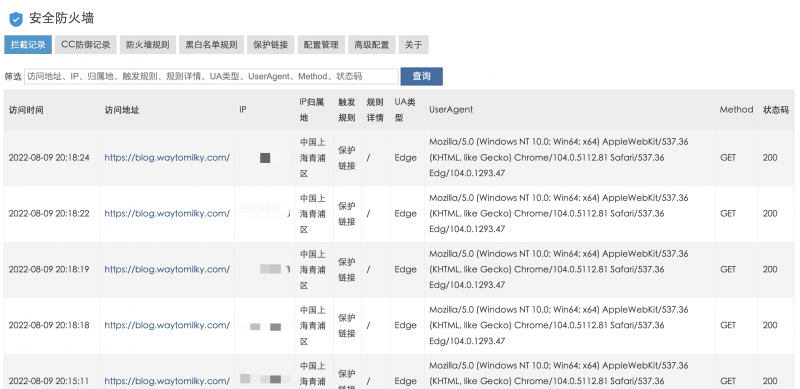Viewport: 800px width, 389px height.
Task: Click the blue shield firewall icon
Action: tap(16, 19)
